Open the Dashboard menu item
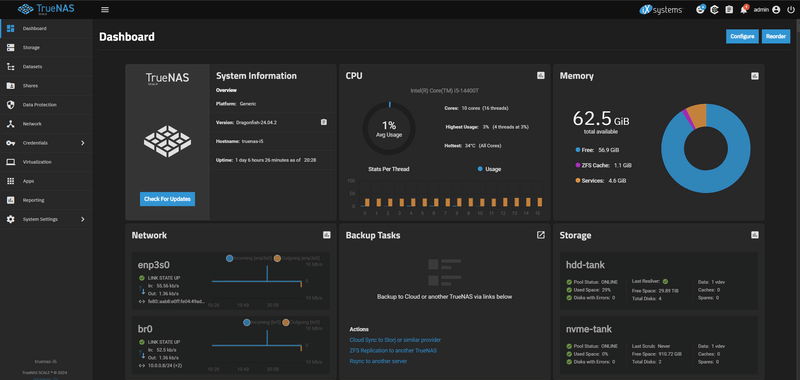The height and width of the screenshot is (380, 800). coord(46,29)
